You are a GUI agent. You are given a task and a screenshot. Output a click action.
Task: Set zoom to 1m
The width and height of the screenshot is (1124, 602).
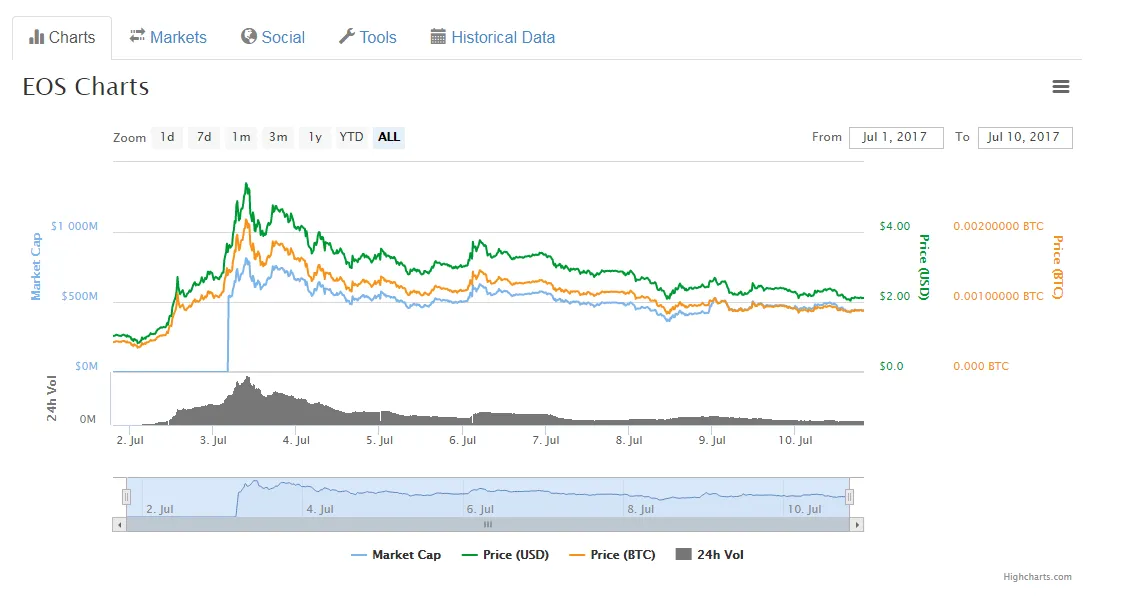(x=242, y=137)
